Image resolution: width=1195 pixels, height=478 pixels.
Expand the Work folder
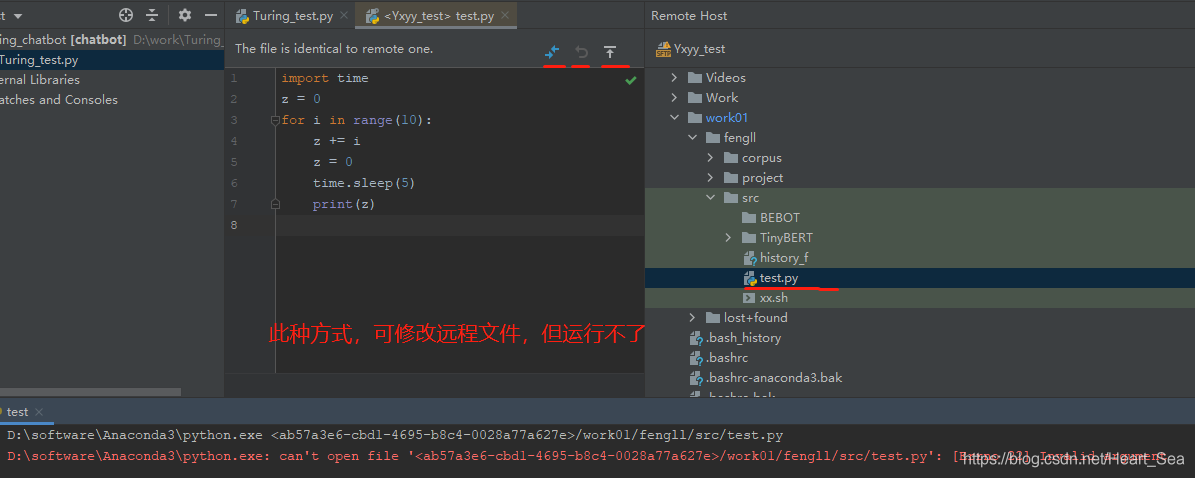coord(674,98)
